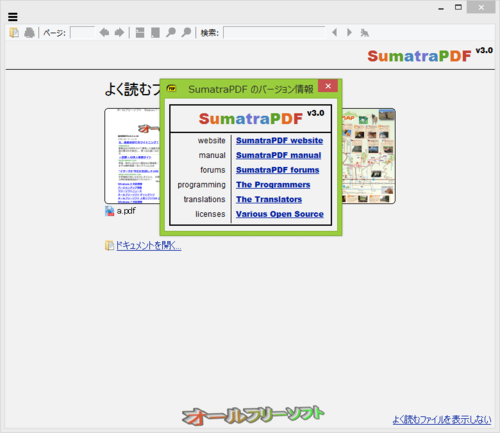Click ドキュメントを開く link
This screenshot has height=433, width=500.
coord(148,246)
